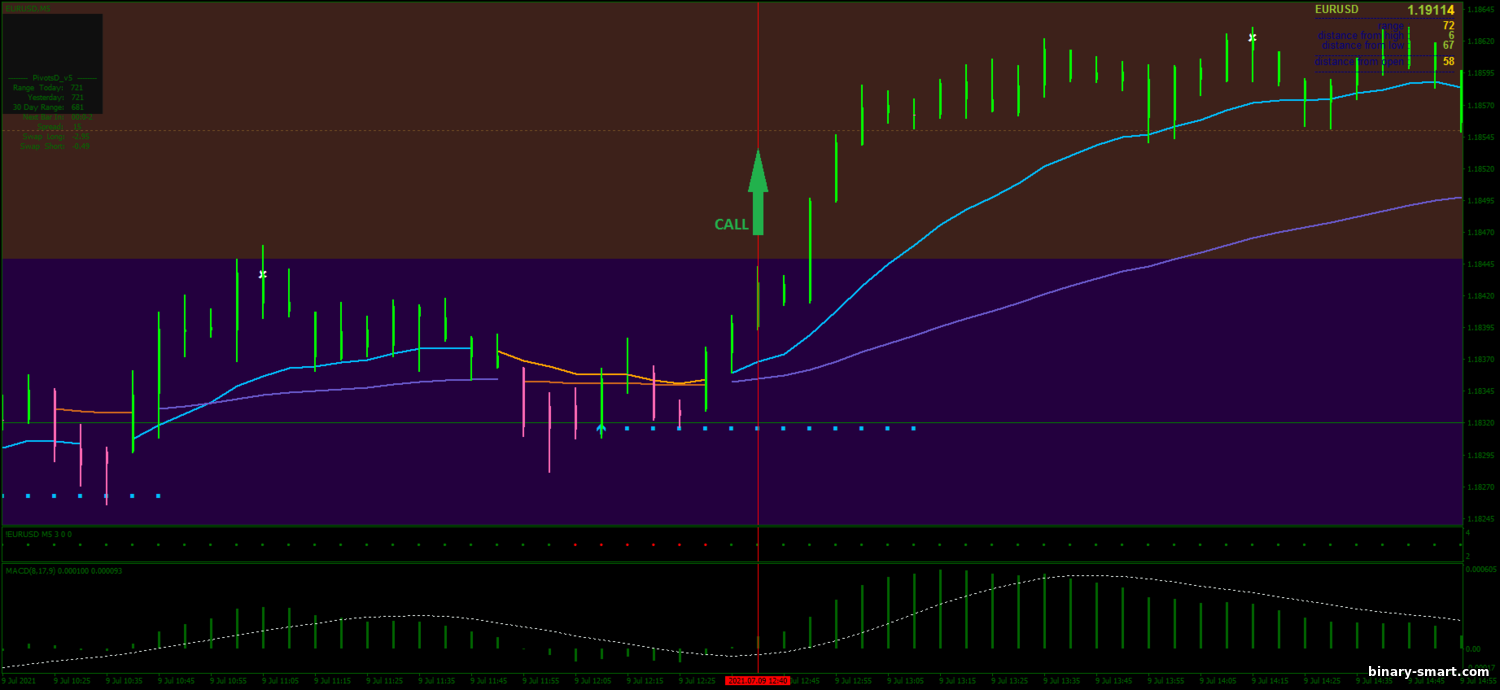Image resolution: width=1500 pixels, height=690 pixels.
Task: Click the EURUSD symbol label in top-right panel
Action: click(x=1336, y=10)
